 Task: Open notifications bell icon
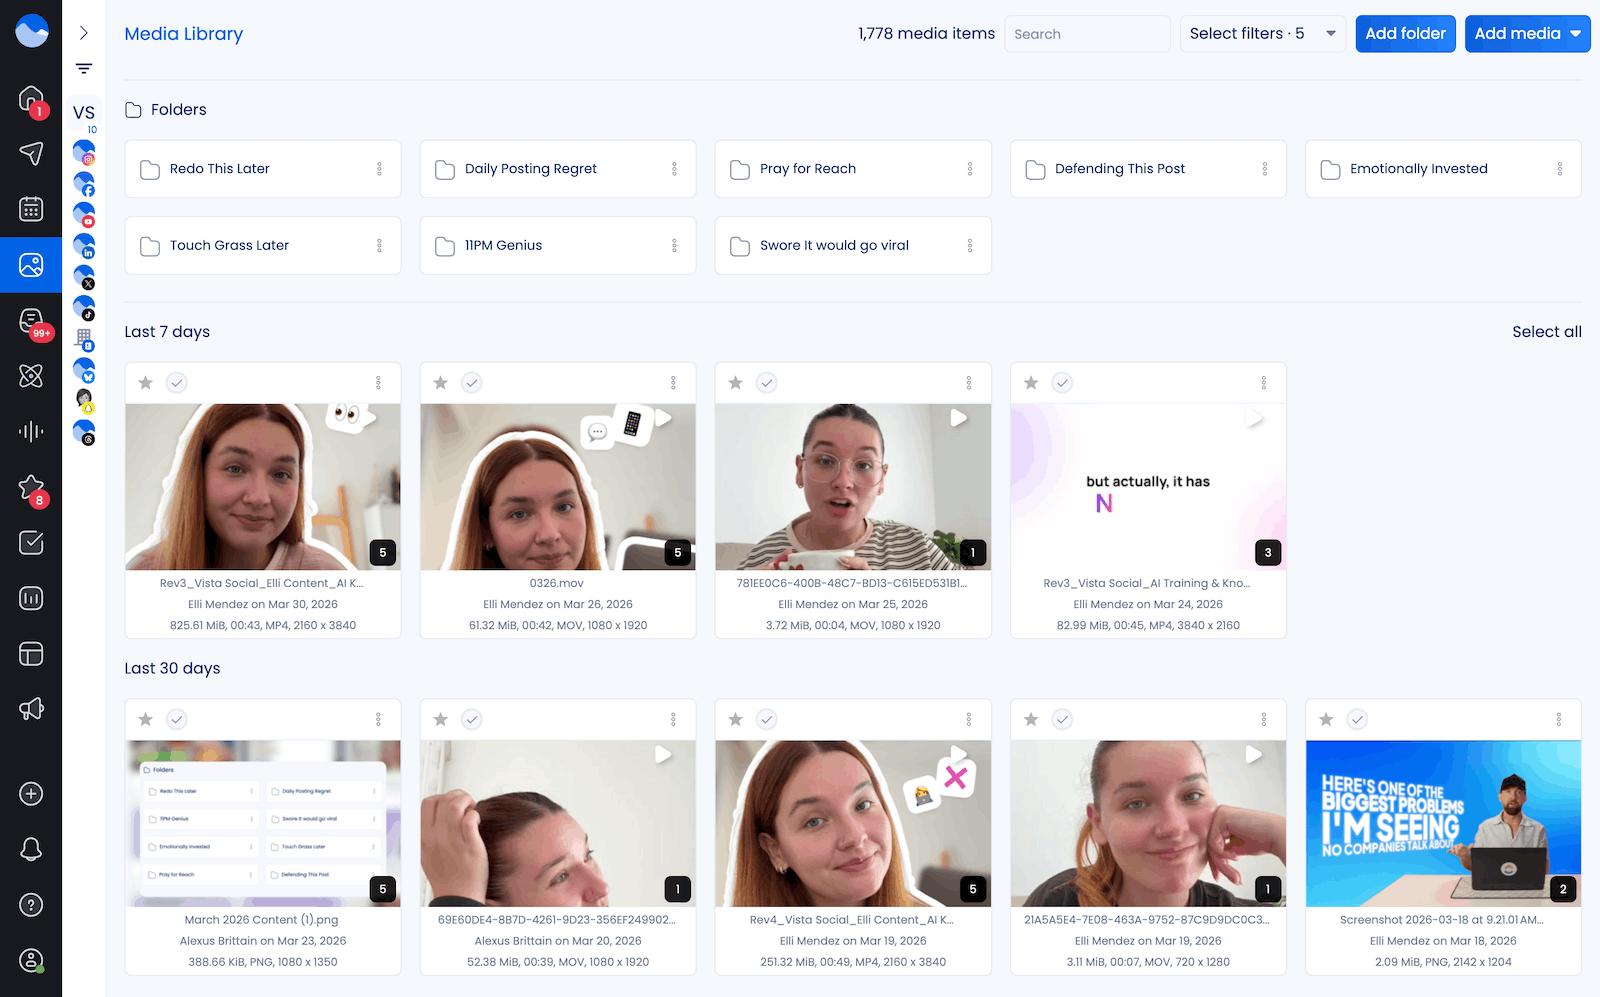click(x=31, y=849)
